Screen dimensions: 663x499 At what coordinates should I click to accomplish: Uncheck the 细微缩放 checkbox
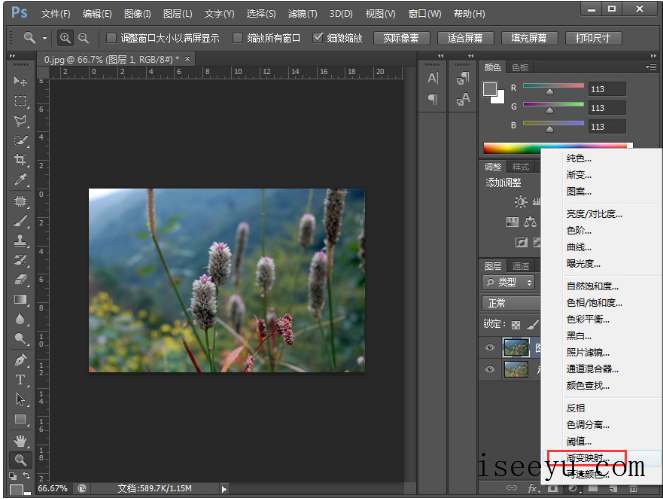(x=318, y=38)
